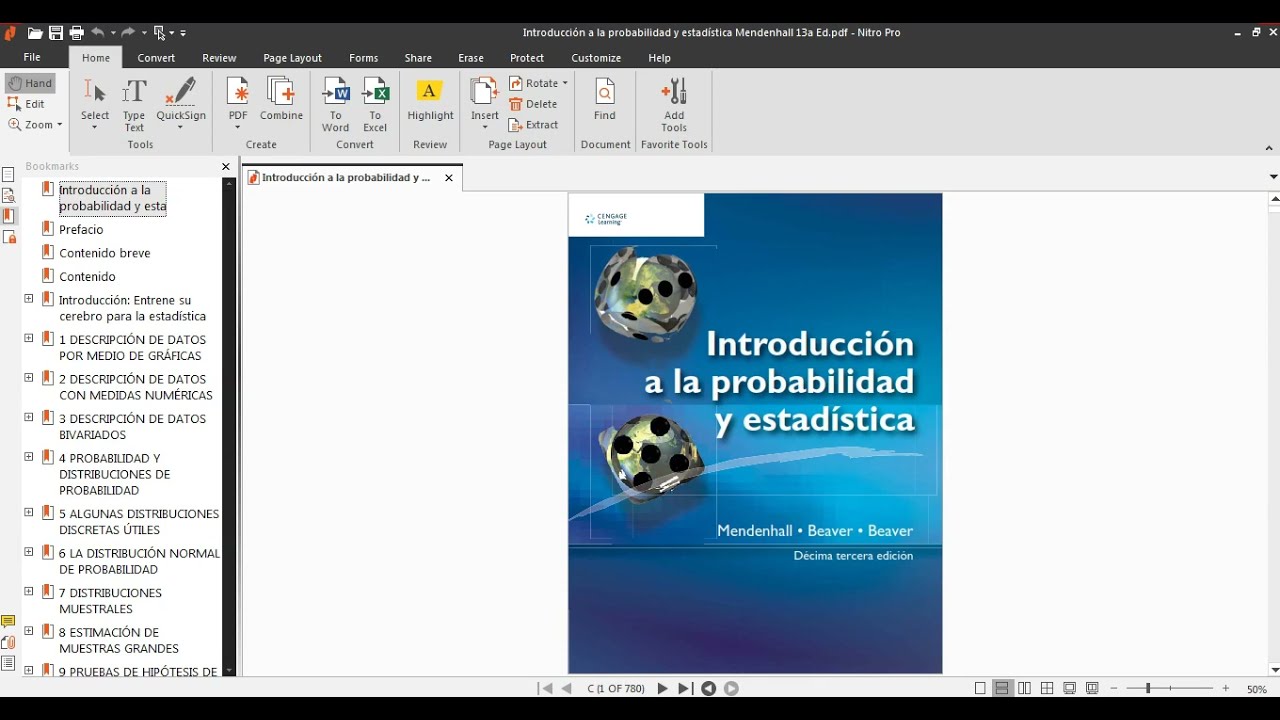Expand the 4 PROBABILIDAD Y DISTRIBUCIONES bookmark
Screen dimensions: 1280x720
pos(29,457)
